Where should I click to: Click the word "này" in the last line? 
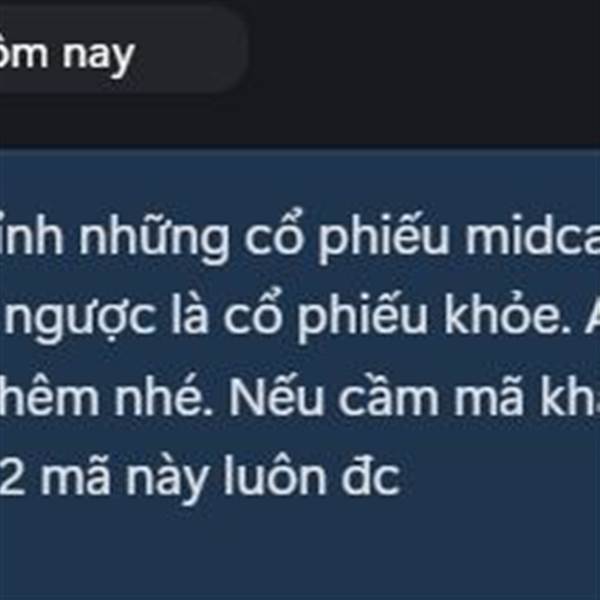pos(167,478)
